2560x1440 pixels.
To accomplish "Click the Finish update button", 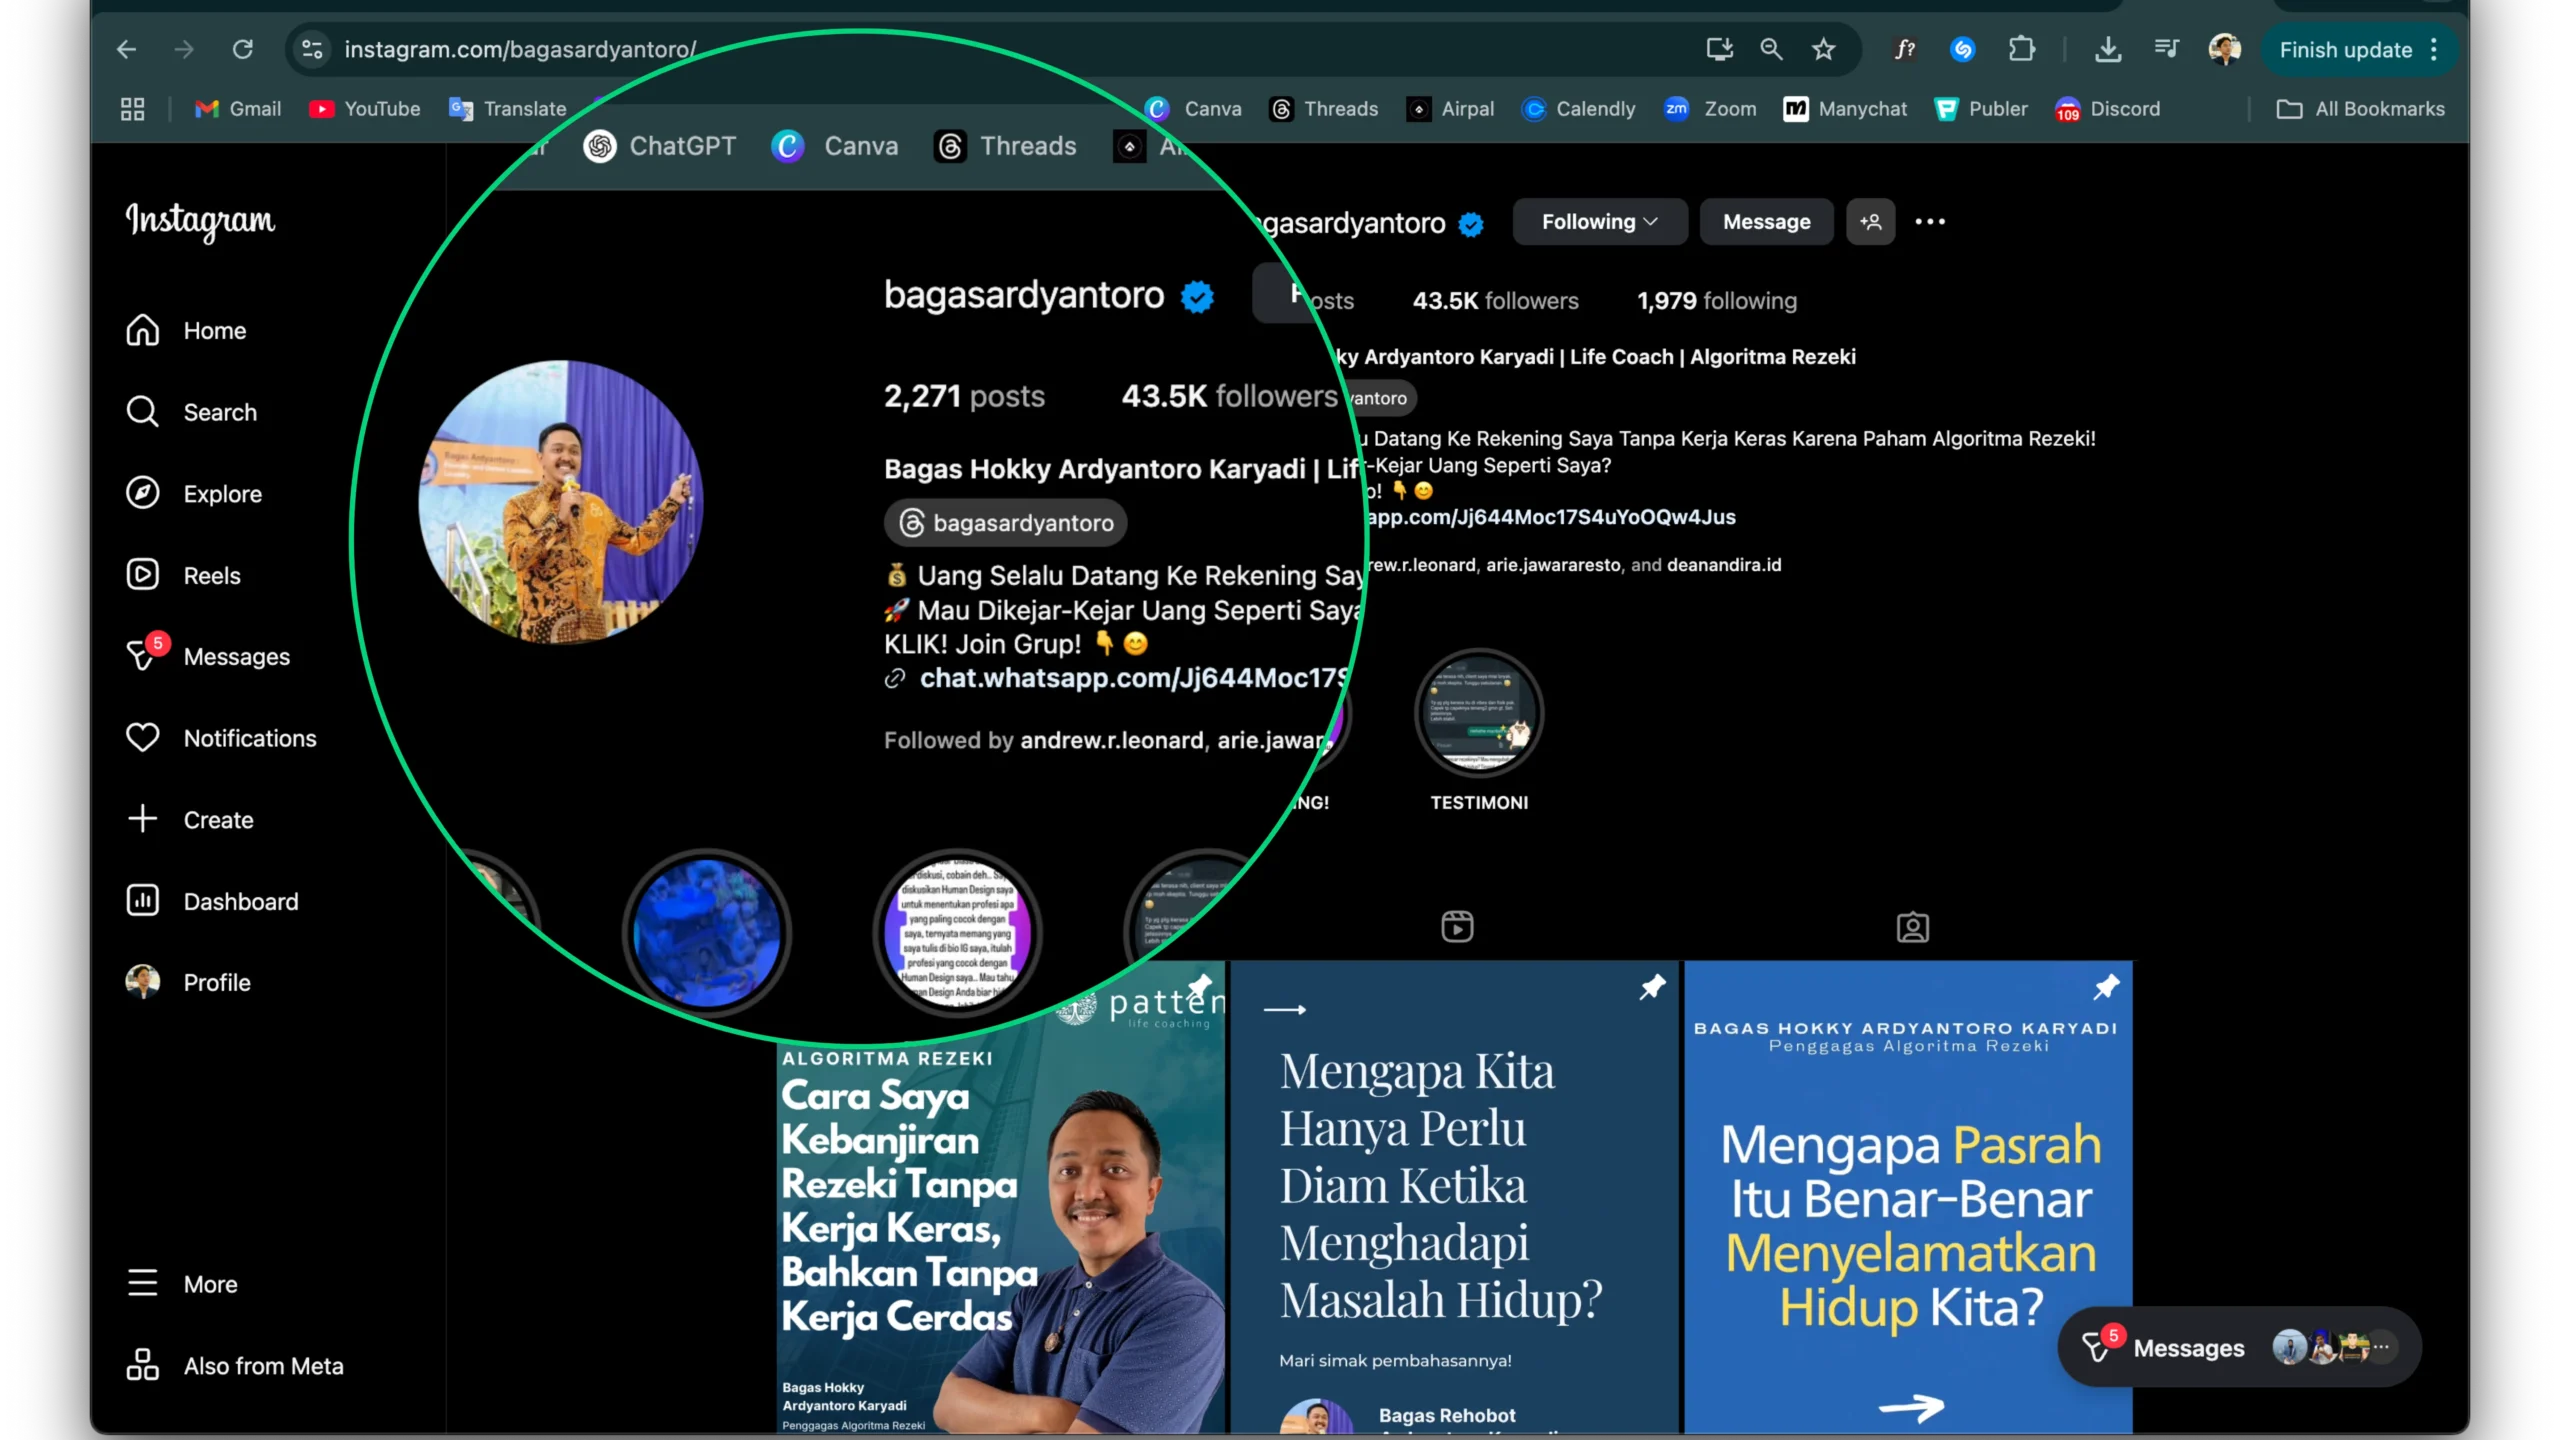I will [2345, 50].
